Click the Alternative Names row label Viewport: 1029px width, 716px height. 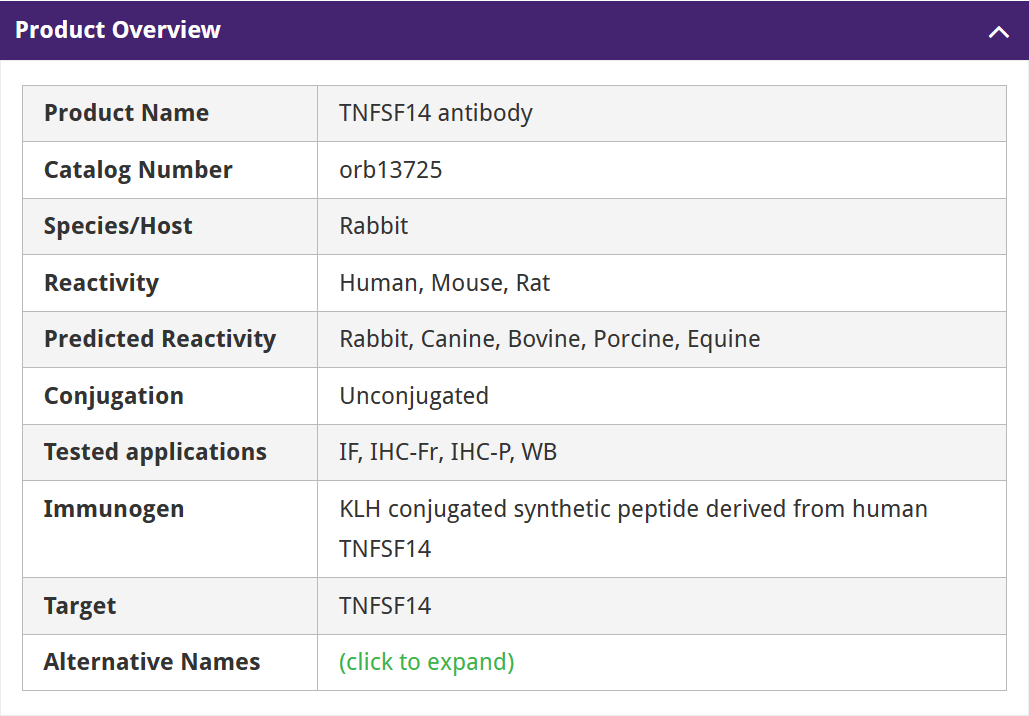[152, 662]
